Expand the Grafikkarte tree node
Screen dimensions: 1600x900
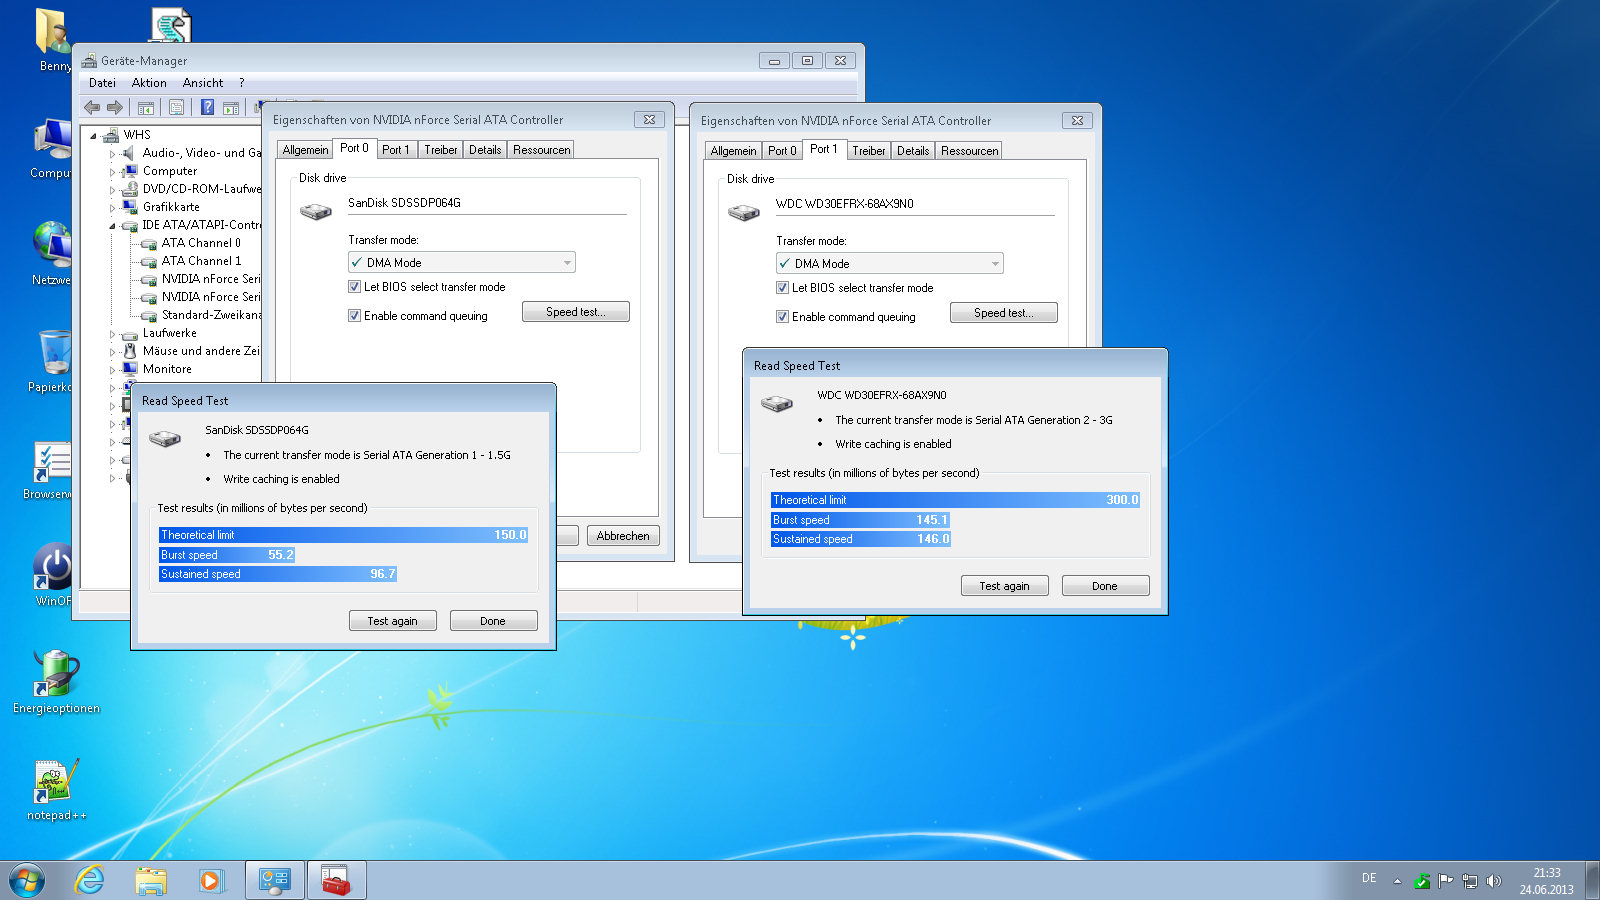[112, 208]
